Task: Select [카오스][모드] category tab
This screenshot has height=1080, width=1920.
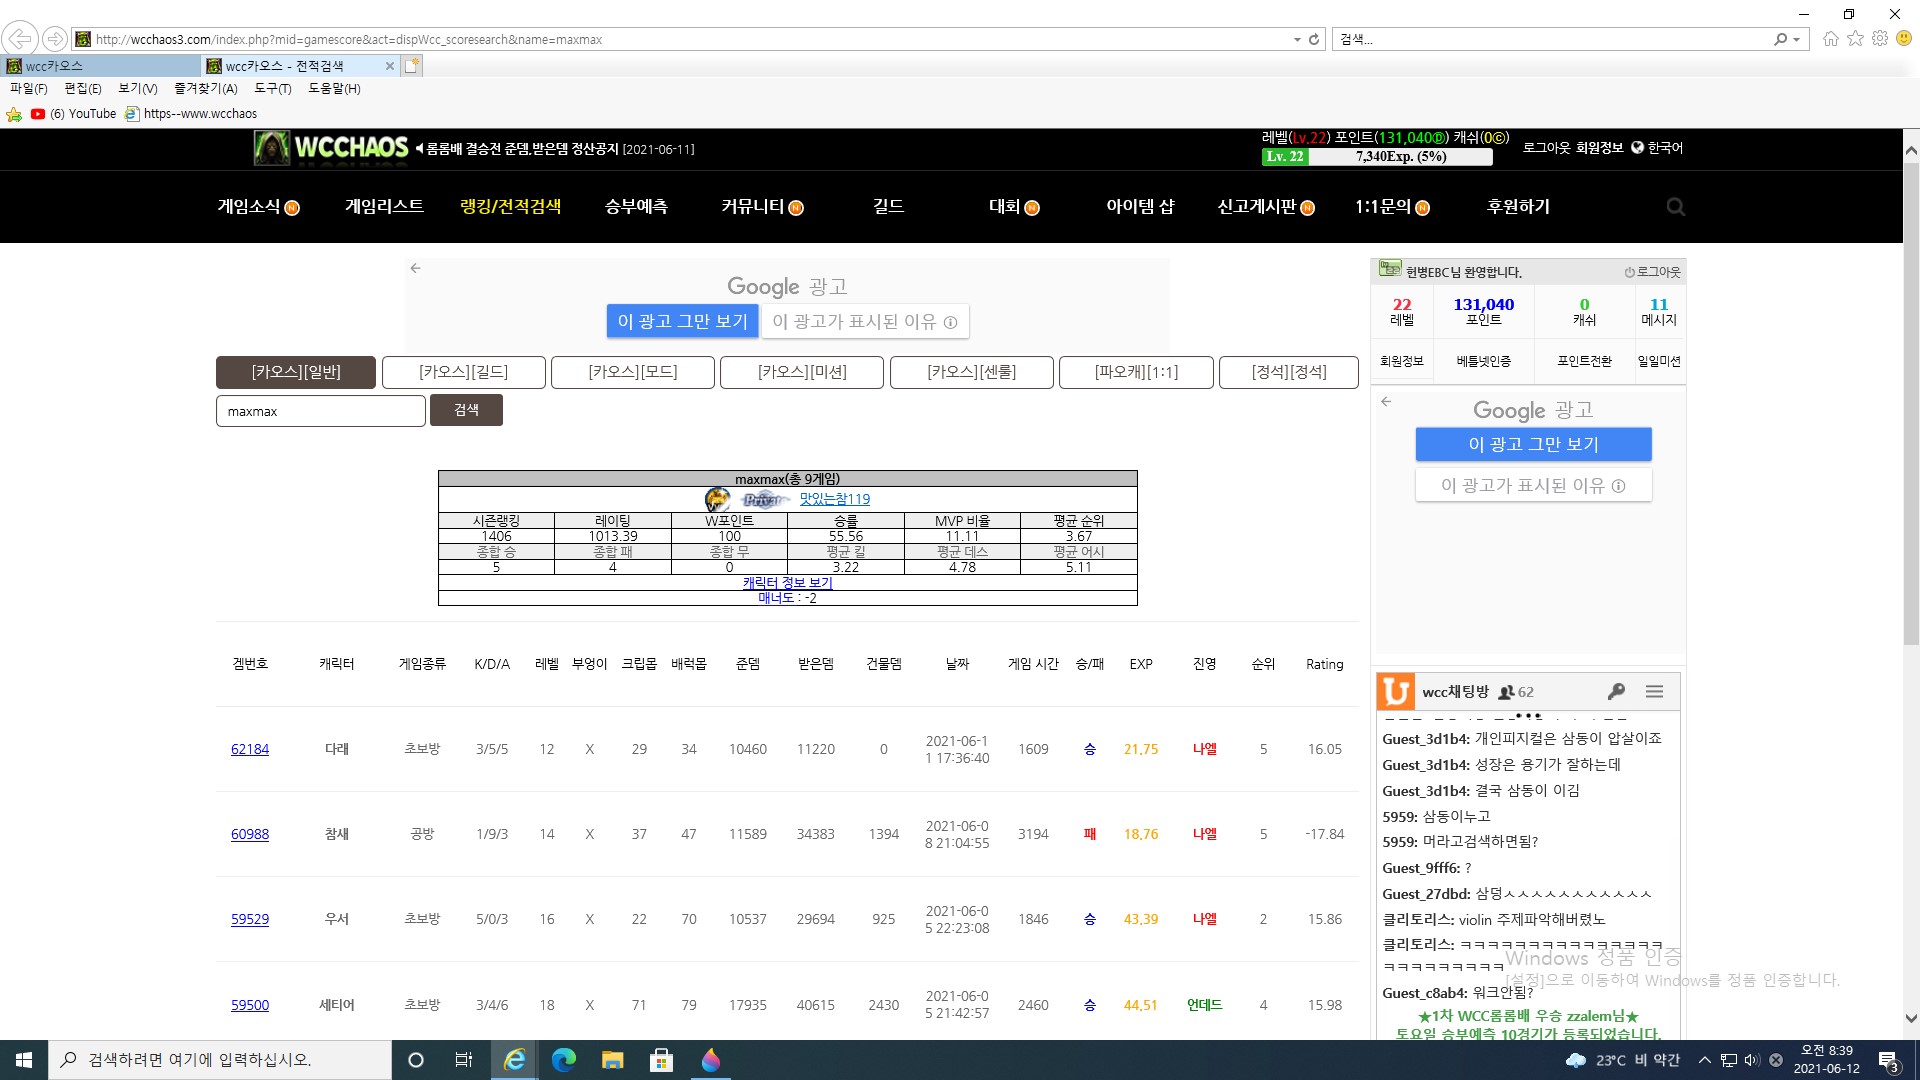Action: pyautogui.click(x=633, y=372)
